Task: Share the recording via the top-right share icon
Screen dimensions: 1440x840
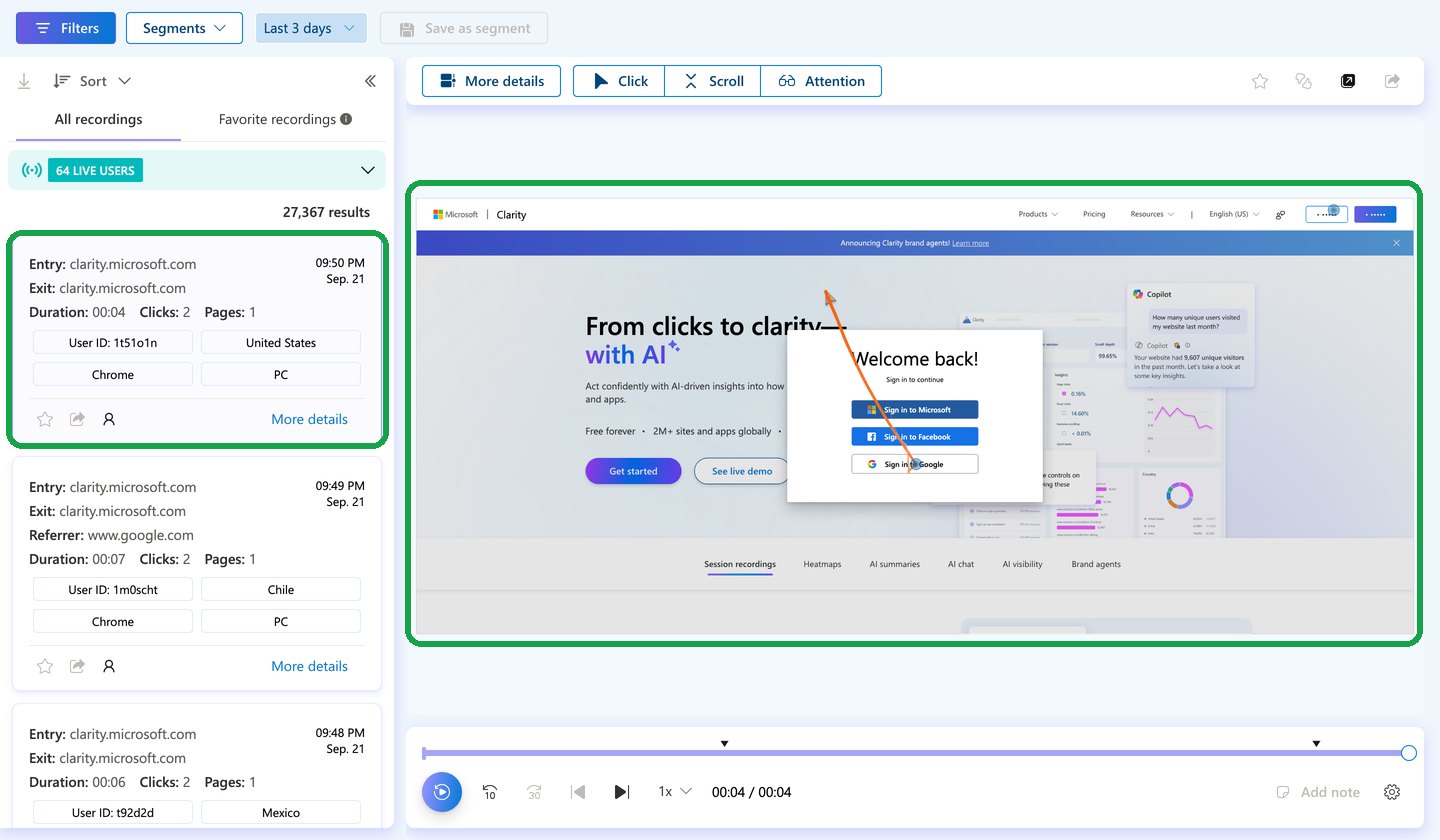Action: pos(1392,81)
